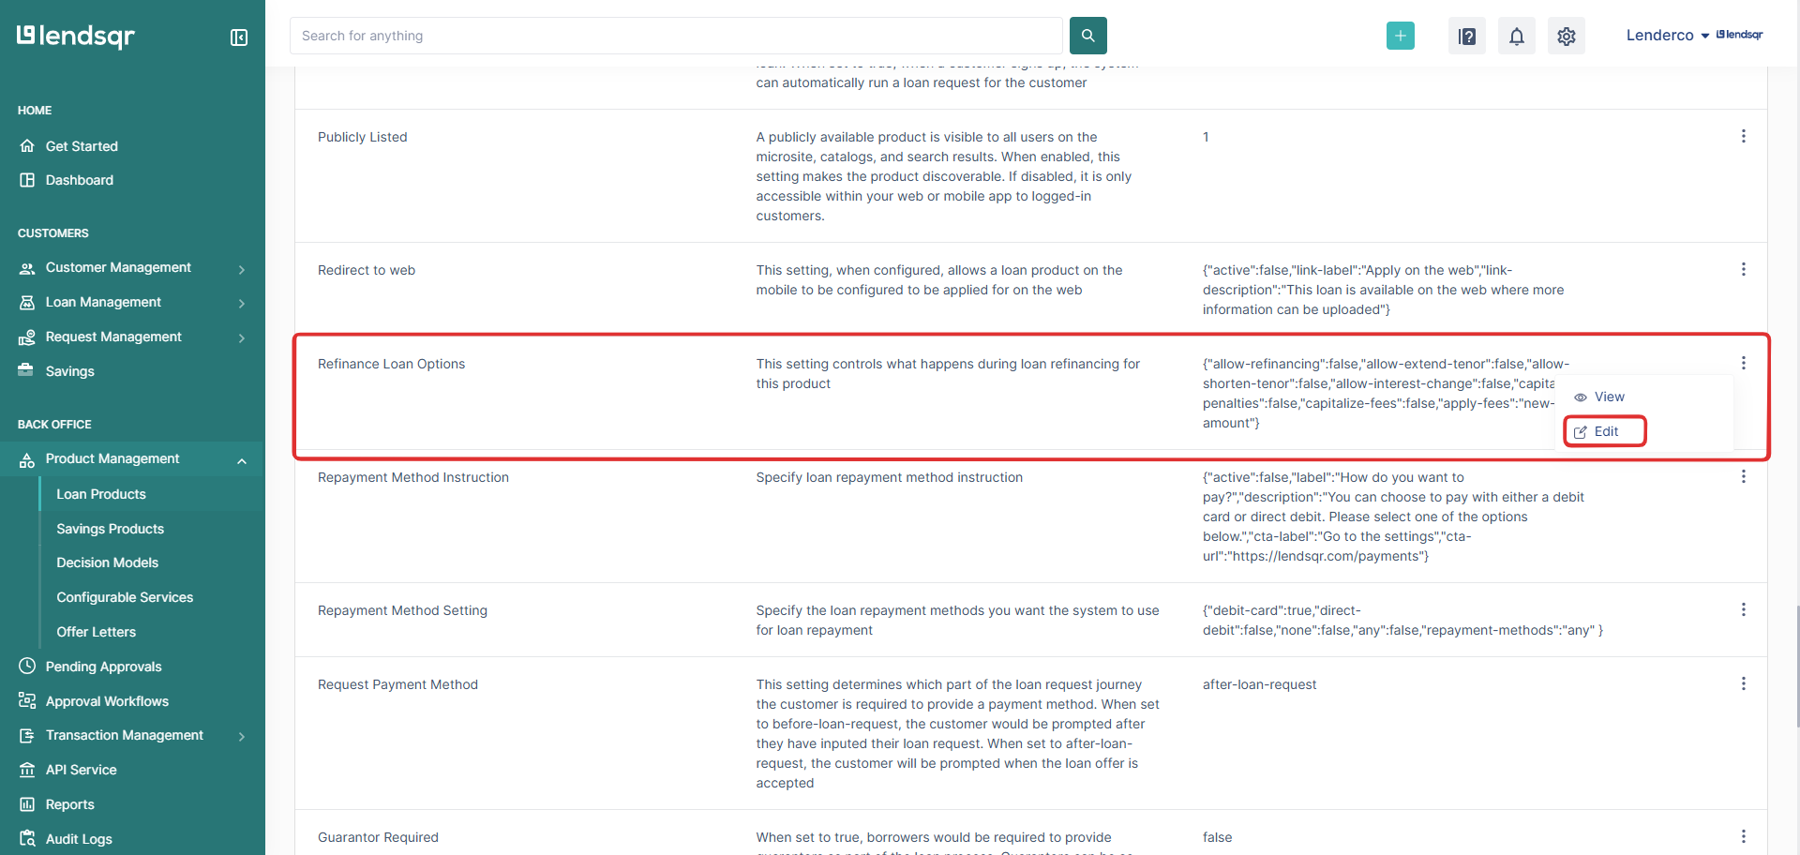Click the lendsqr logo in the sidebar
Screen dimensions: 1800x855
click(x=76, y=36)
